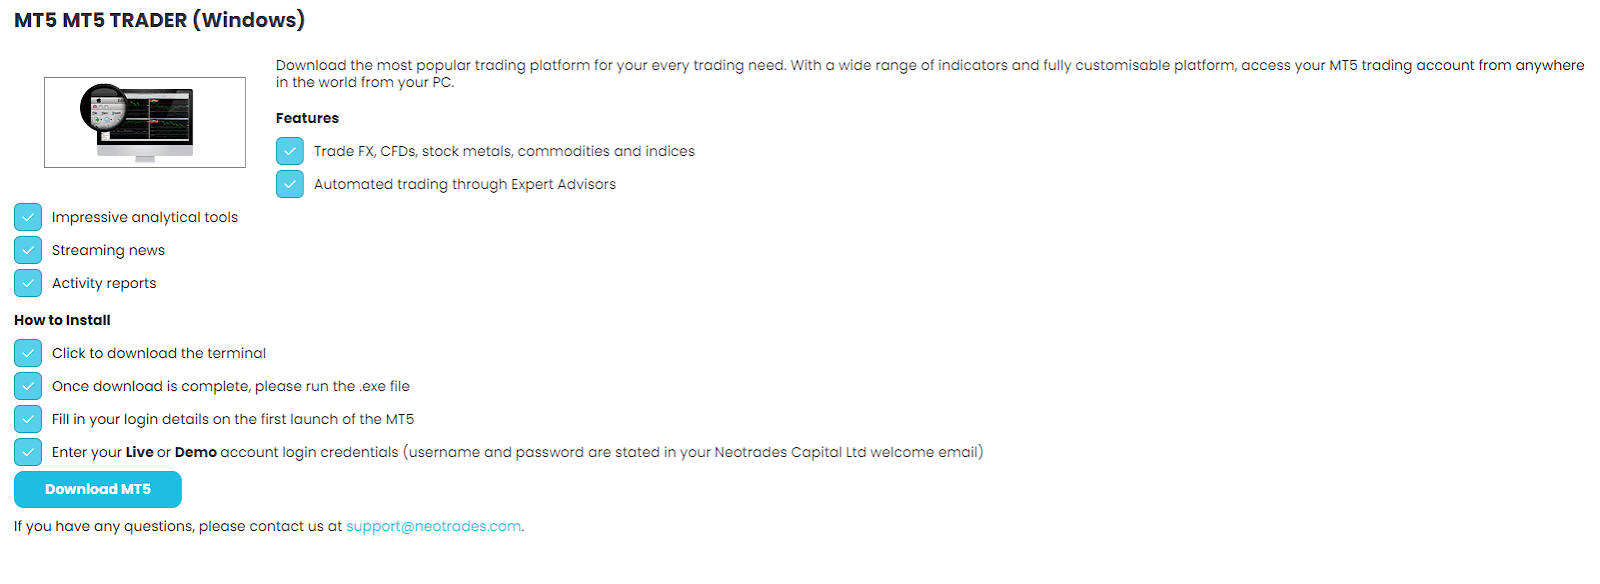Screen dimensions: 1600x584
Task: Select the check icon beside Impressive analytical tools
Action: 28,217
